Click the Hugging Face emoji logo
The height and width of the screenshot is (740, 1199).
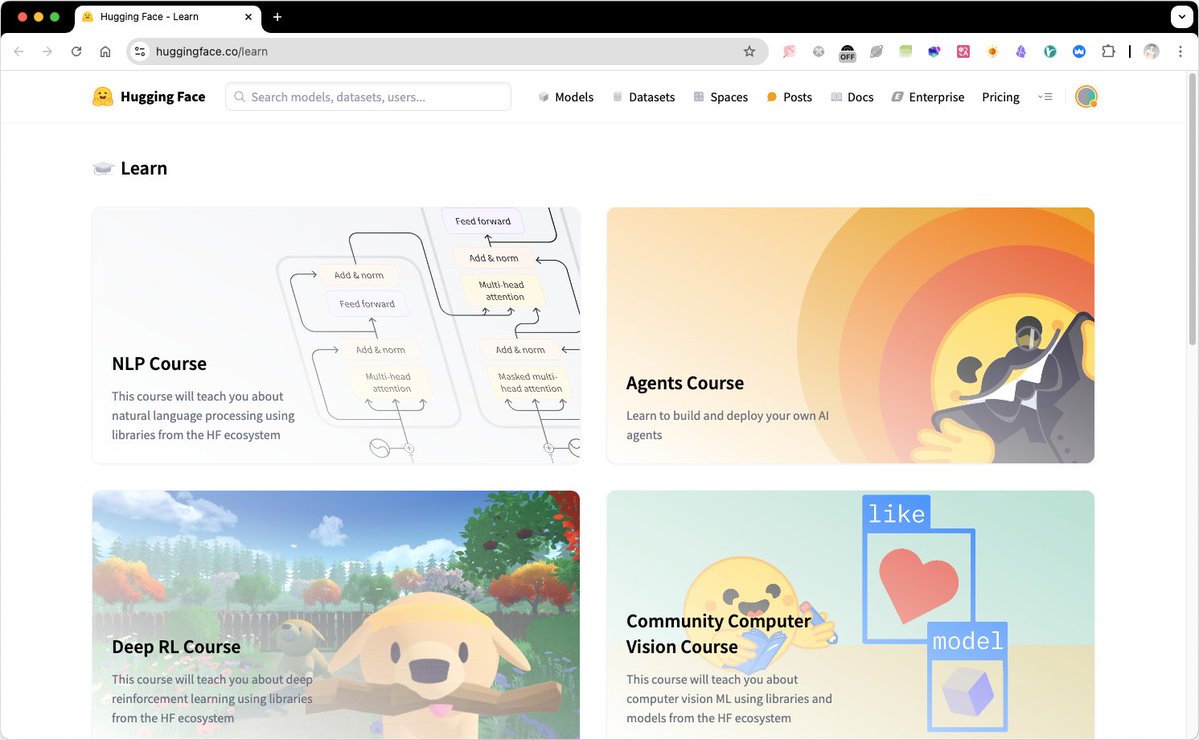point(102,96)
